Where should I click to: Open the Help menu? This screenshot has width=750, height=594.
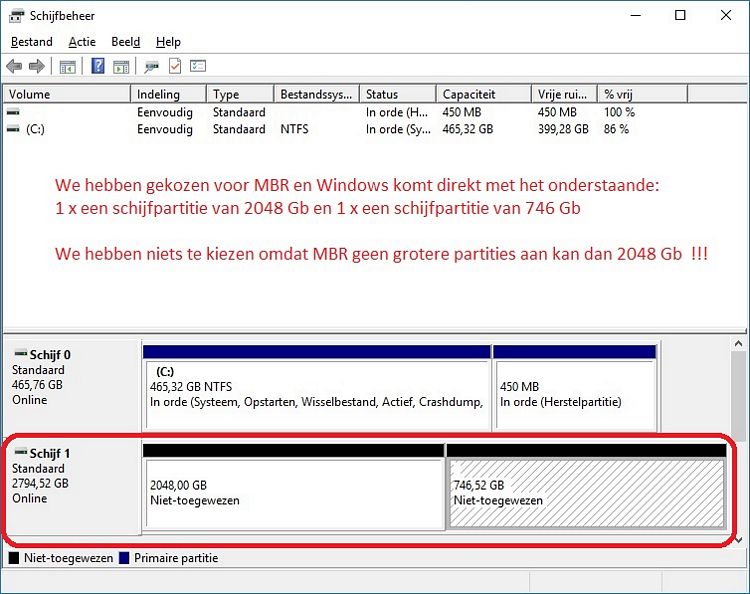pos(168,42)
